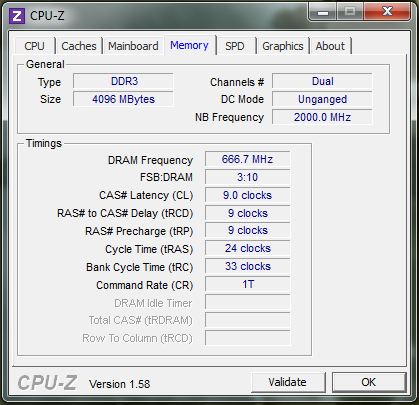Screen dimensions: 419x405
Task: Click the Version 1.58 text
Action: click(119, 384)
